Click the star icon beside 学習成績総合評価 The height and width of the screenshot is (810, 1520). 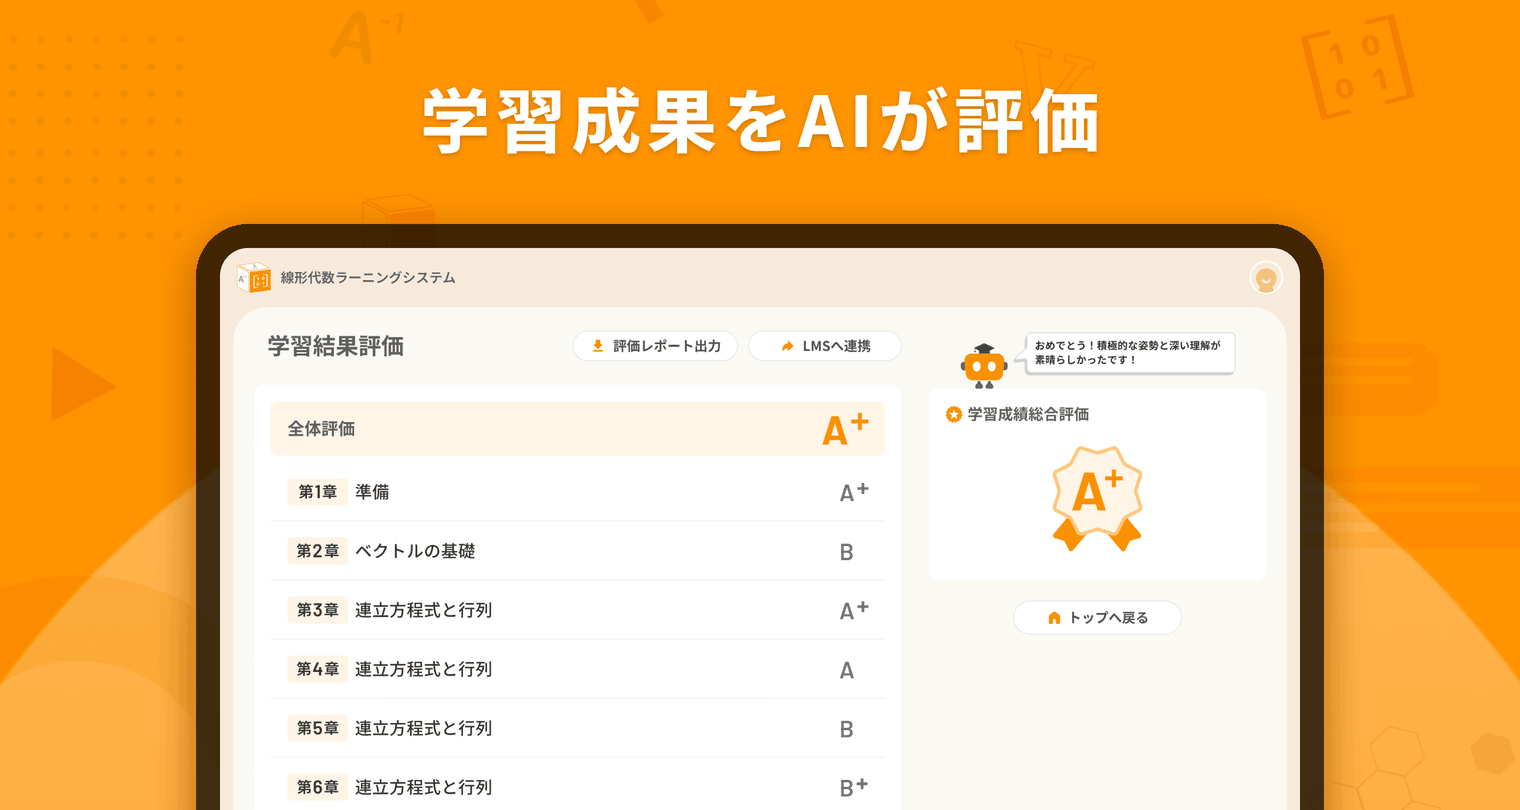click(x=954, y=414)
